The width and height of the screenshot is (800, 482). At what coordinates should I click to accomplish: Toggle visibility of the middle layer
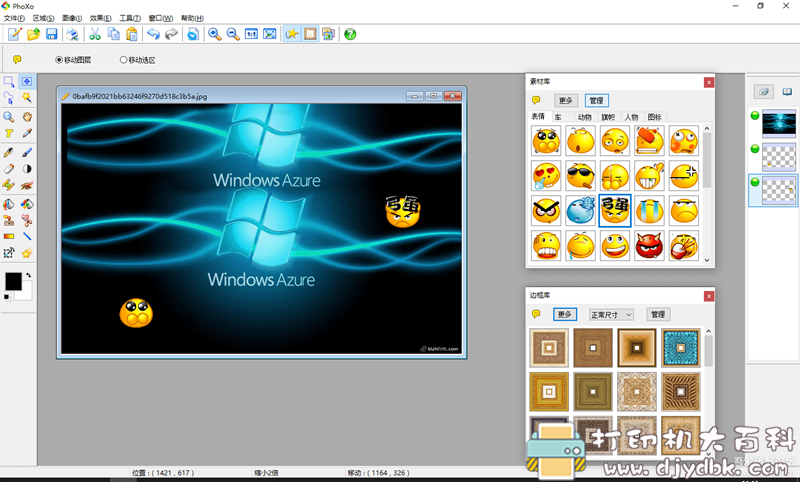pyautogui.click(x=755, y=149)
